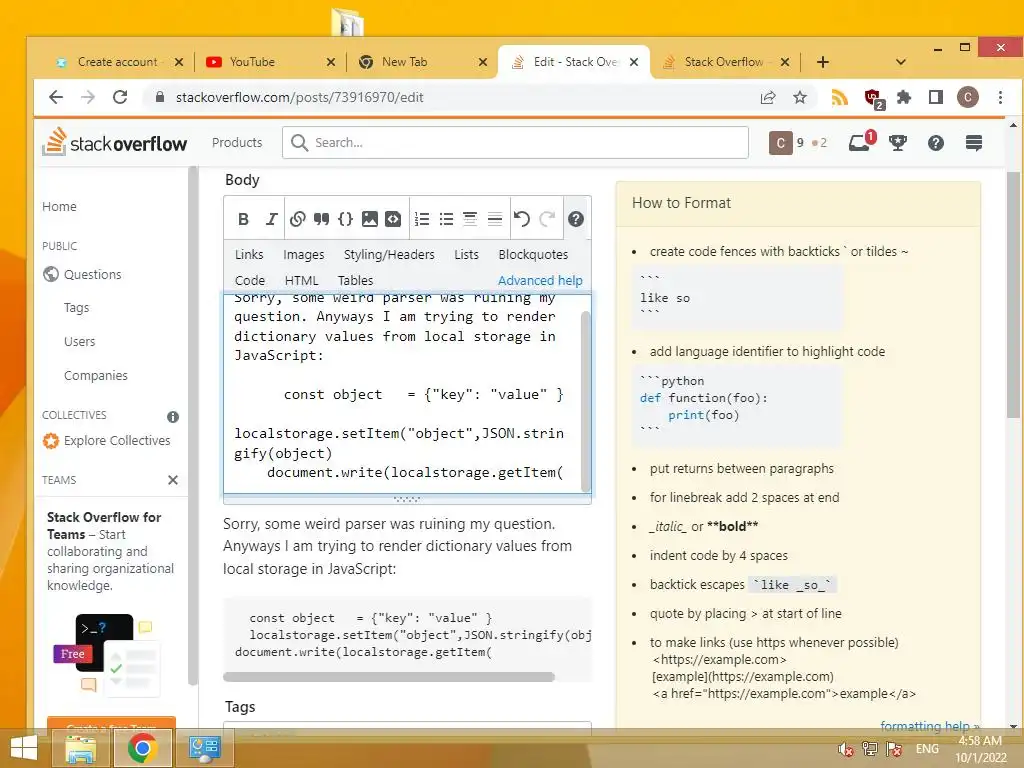Insert code snippet using the snippet icon
This screenshot has height=768, width=1024.
pos(393,219)
